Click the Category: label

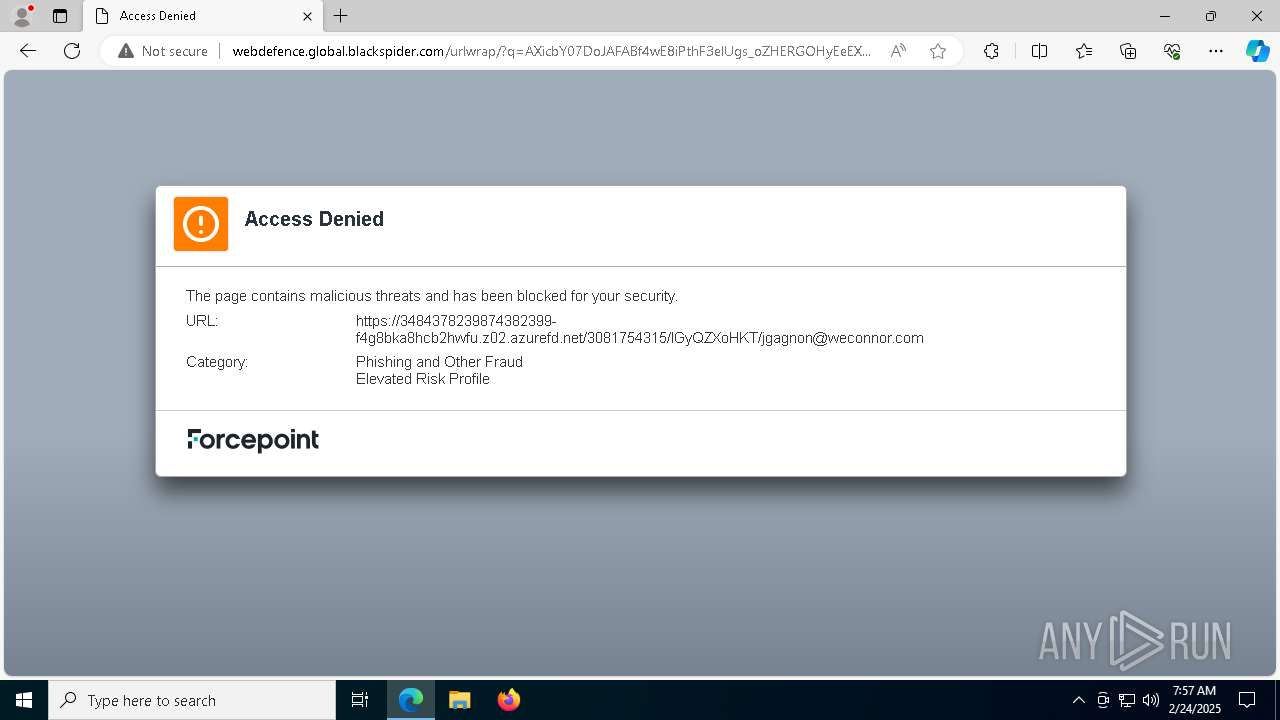pos(217,362)
